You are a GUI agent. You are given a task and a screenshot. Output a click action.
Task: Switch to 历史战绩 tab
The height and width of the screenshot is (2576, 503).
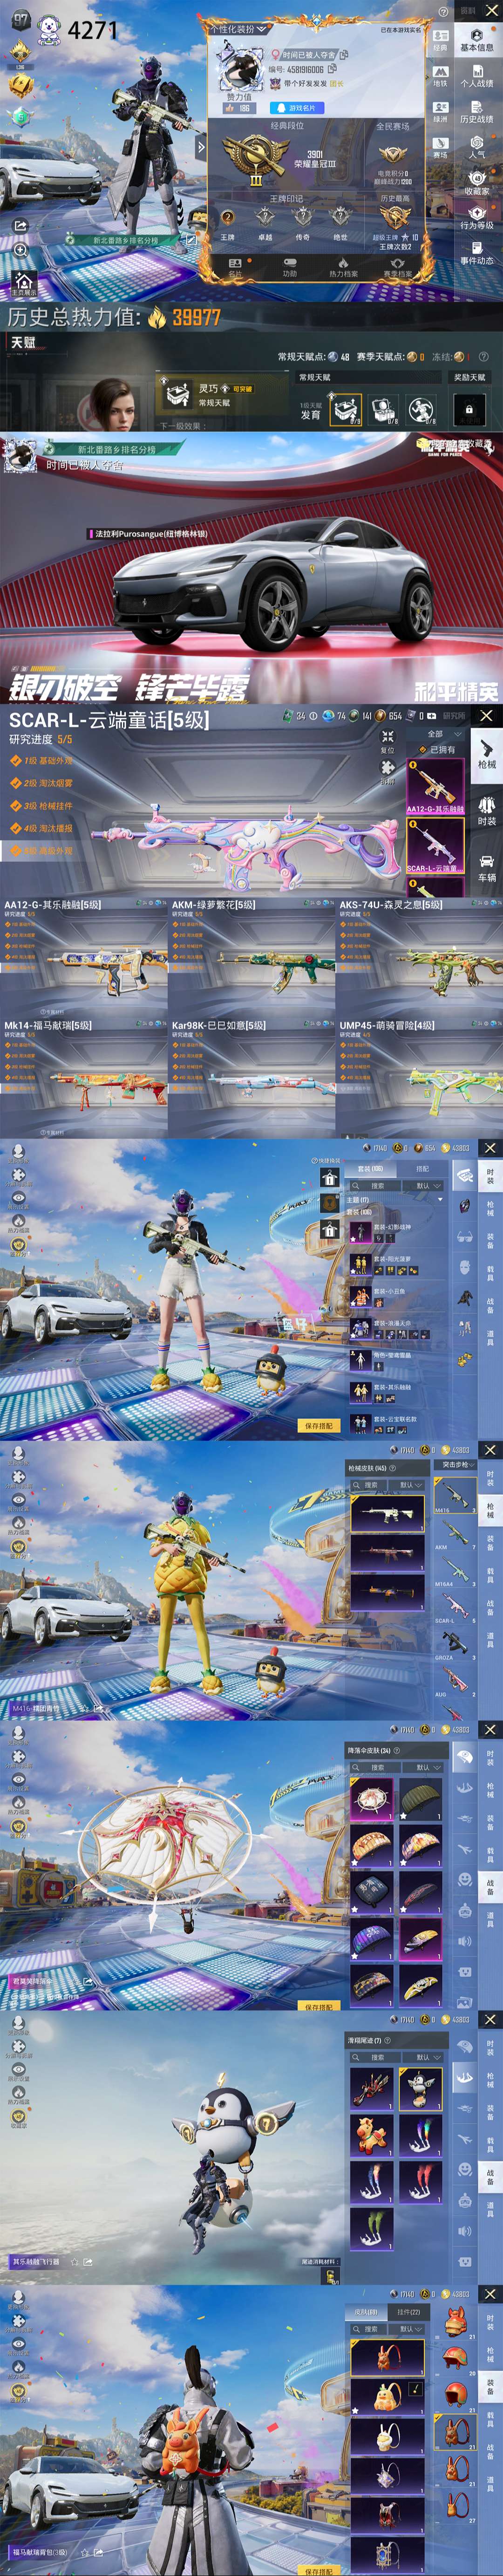(x=476, y=112)
